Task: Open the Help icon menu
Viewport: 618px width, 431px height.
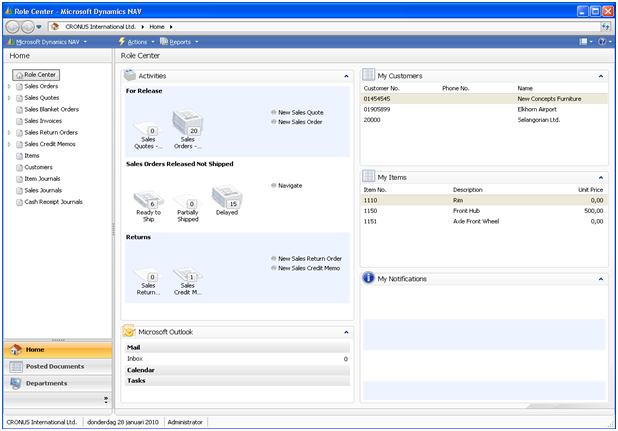Action: 604,42
